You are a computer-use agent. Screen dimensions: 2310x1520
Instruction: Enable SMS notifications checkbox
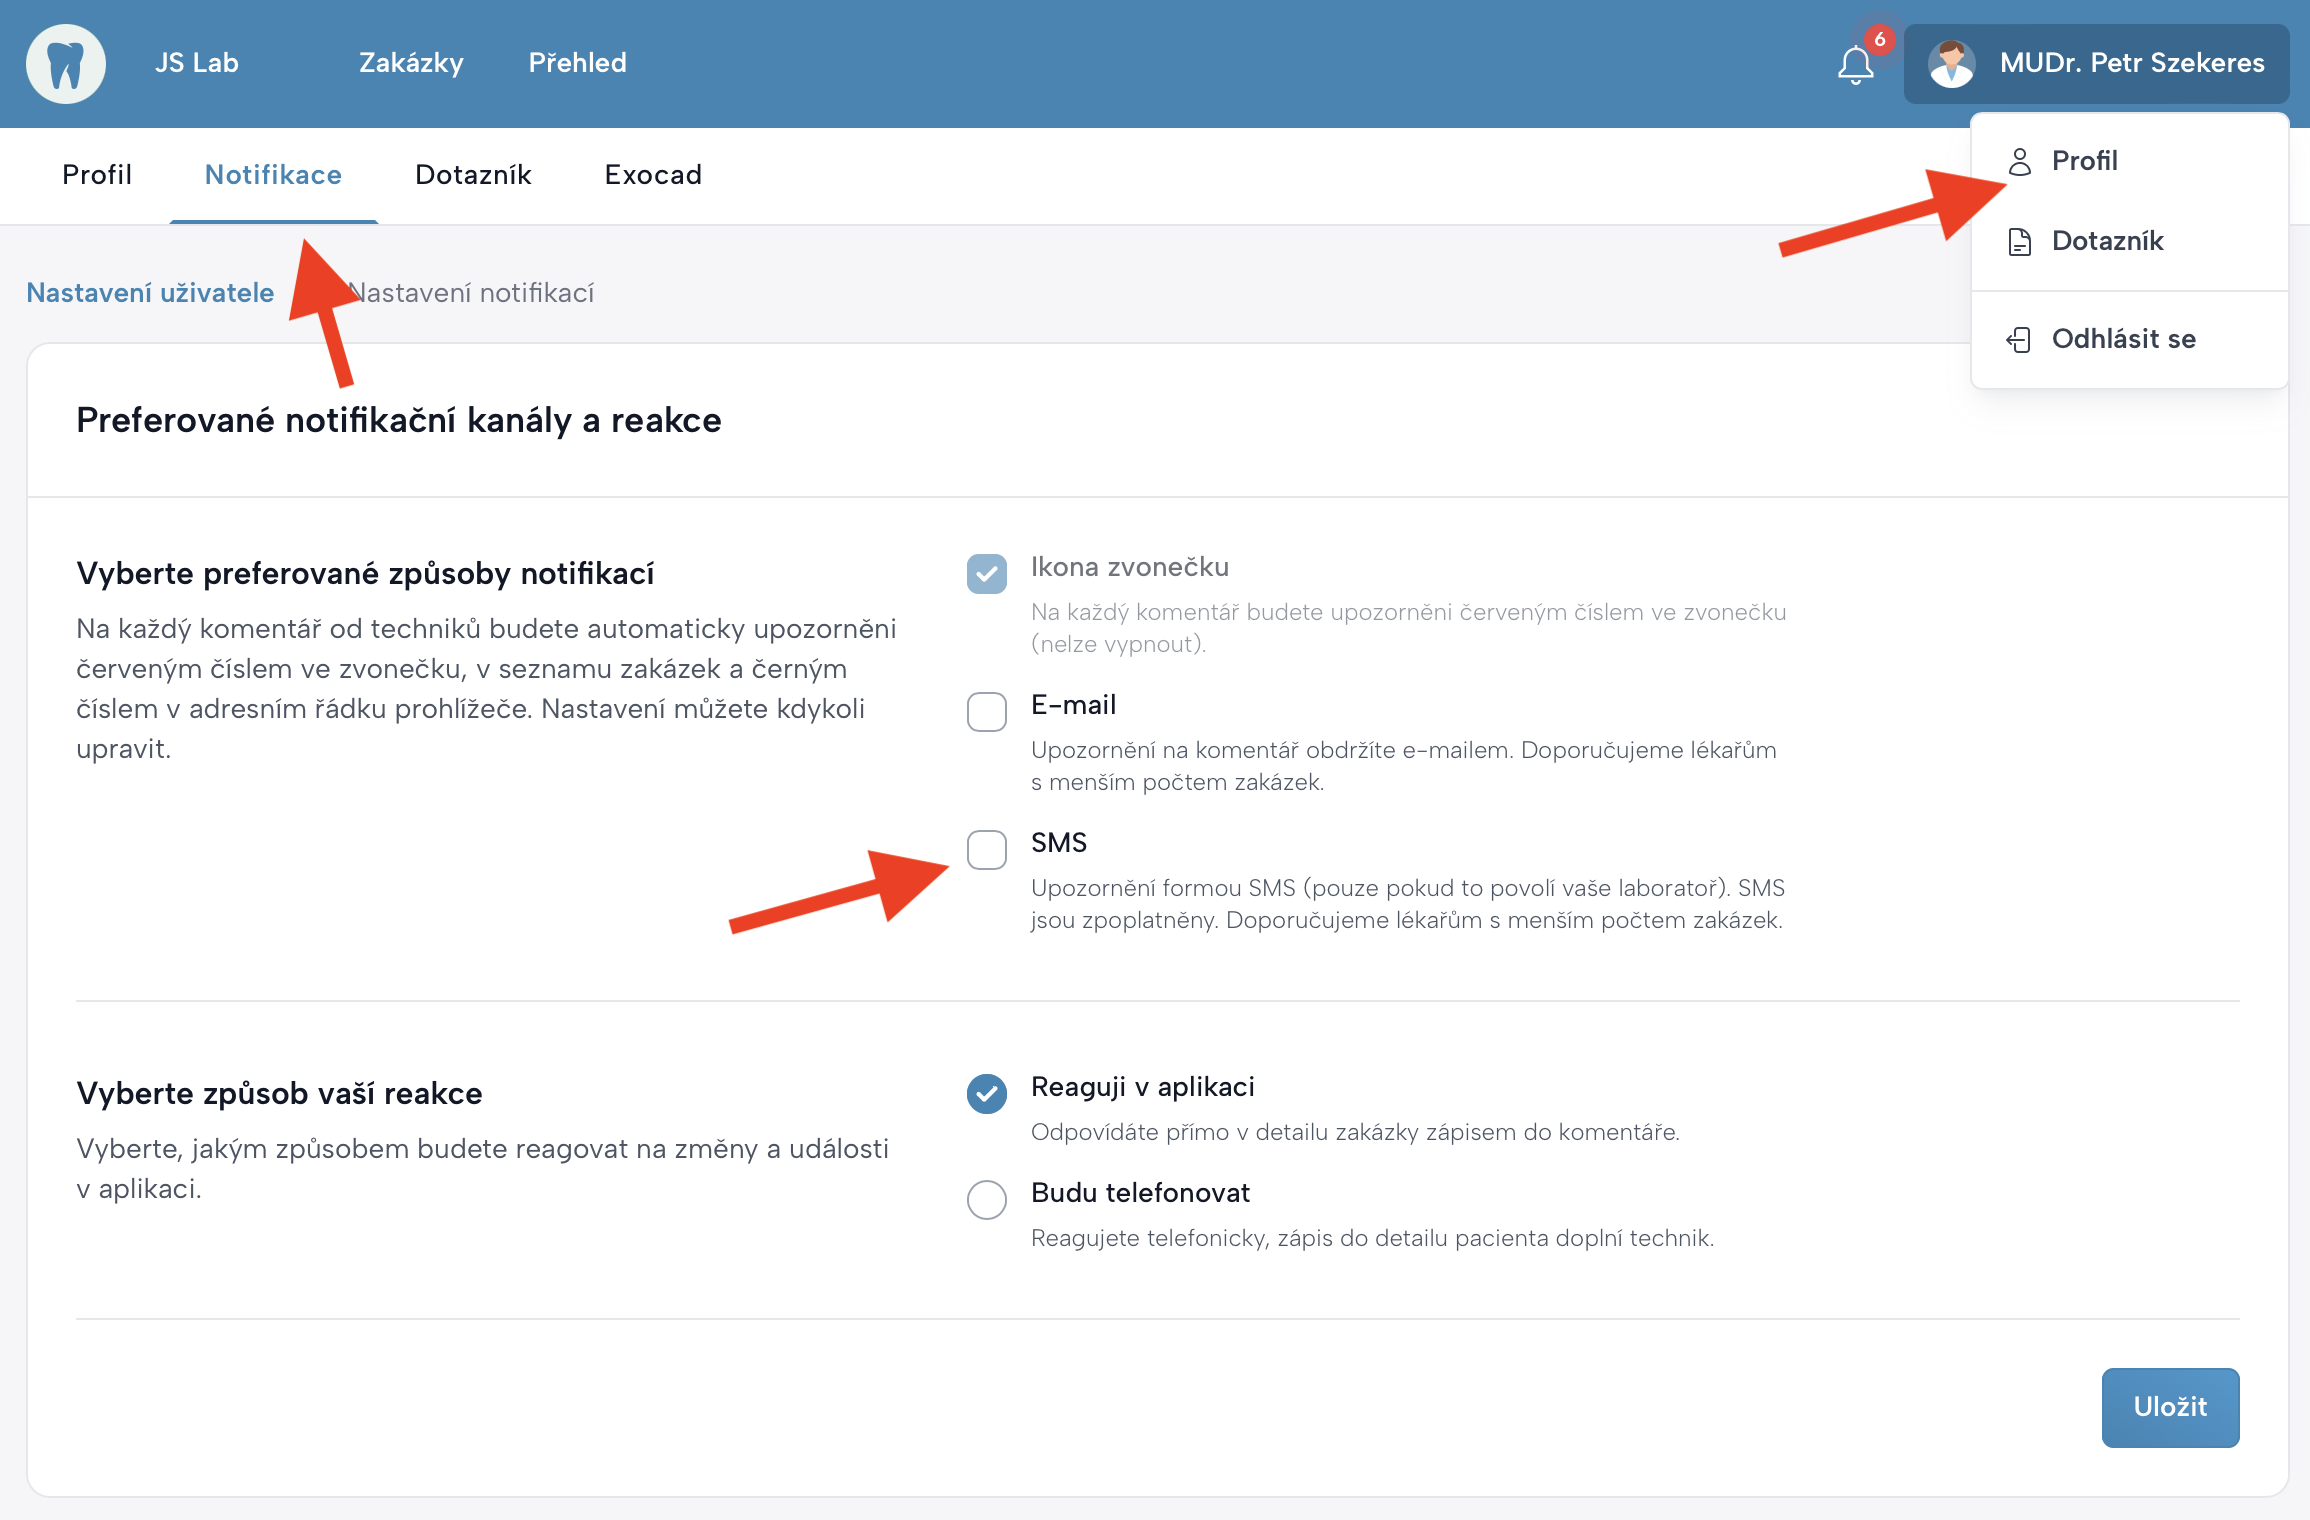click(986, 849)
